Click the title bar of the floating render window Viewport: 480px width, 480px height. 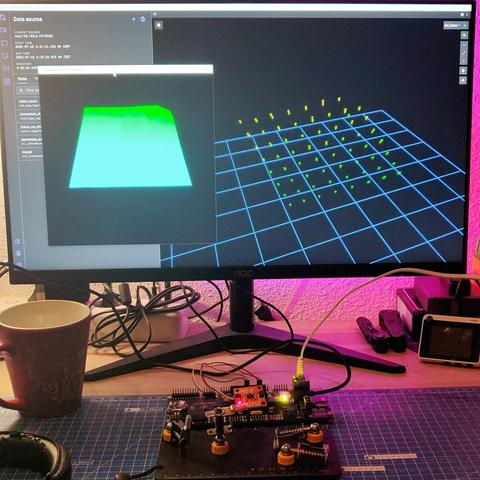tap(126, 70)
